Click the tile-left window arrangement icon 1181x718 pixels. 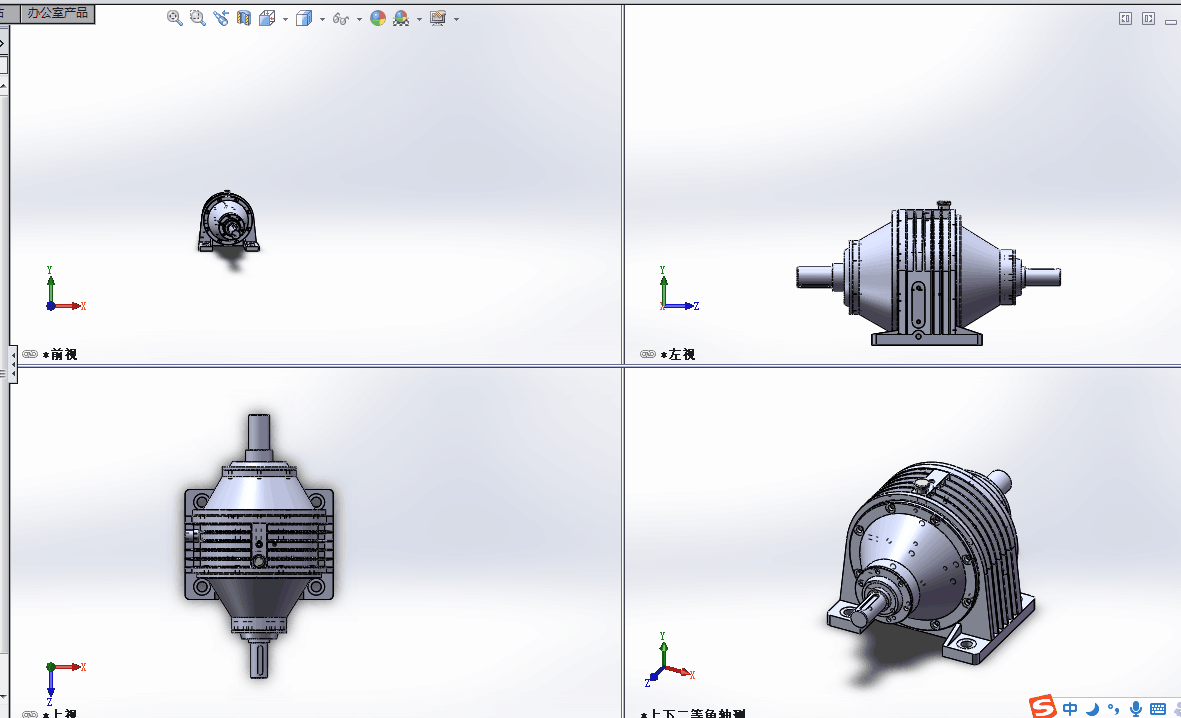point(1125,18)
